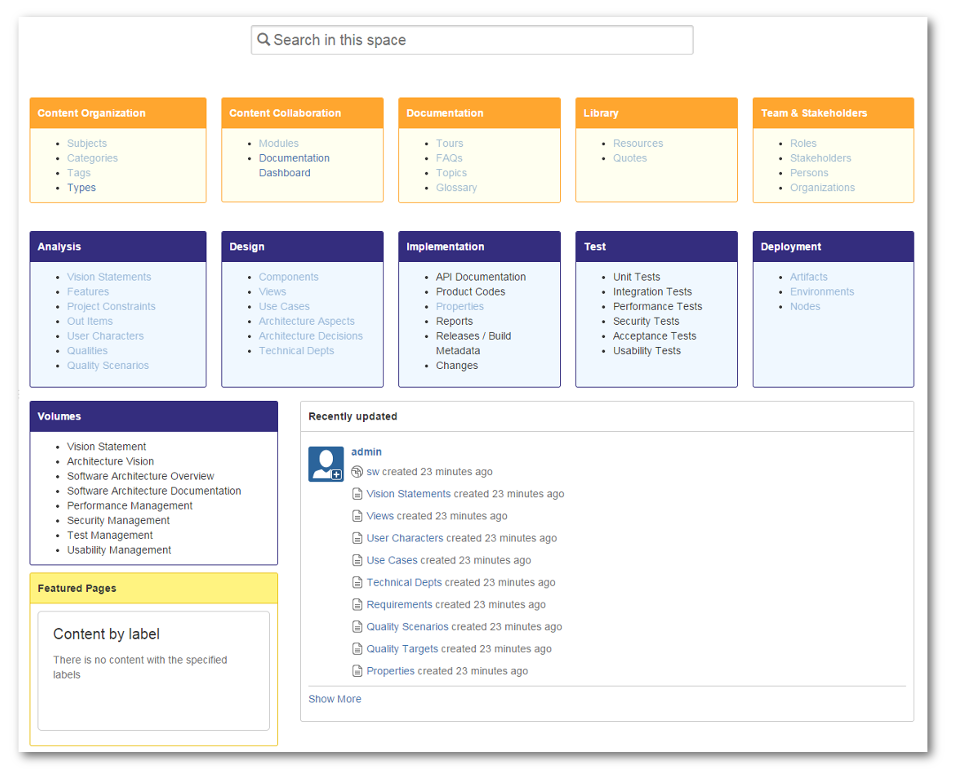956x783 pixels.
Task: Open Components under Design
Action: [x=289, y=276]
